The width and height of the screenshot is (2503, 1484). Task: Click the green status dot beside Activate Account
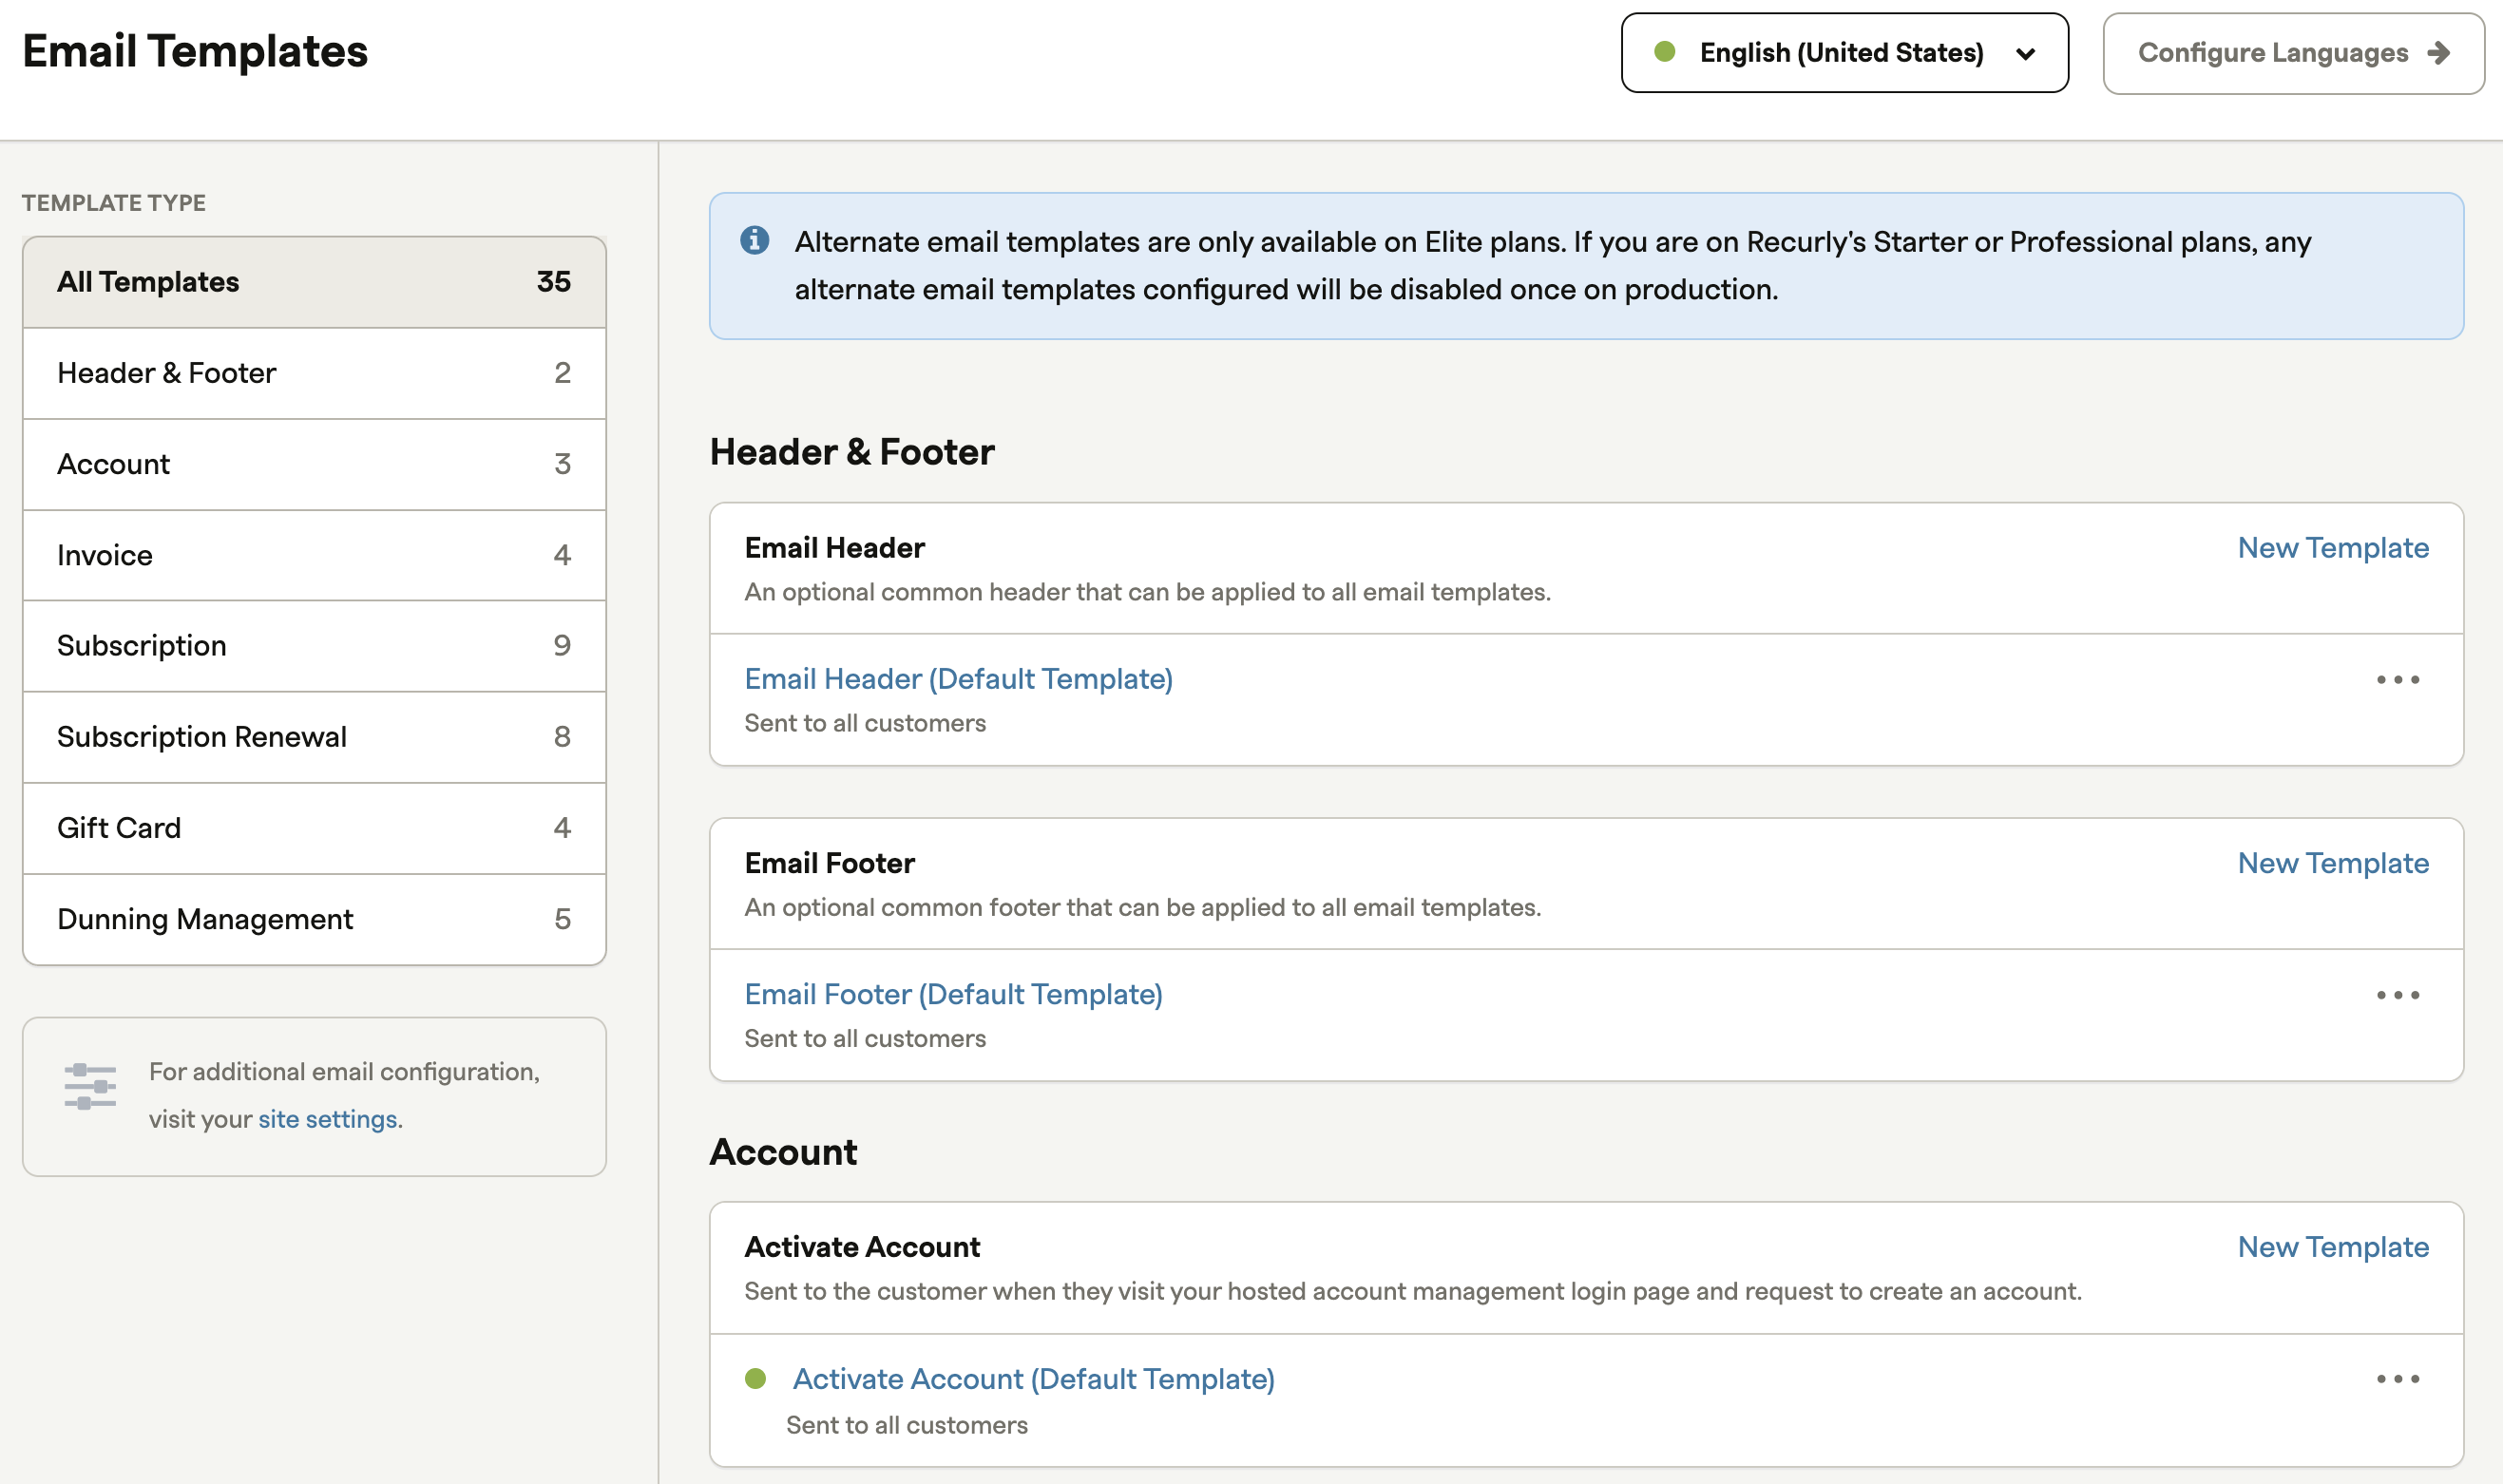click(756, 1379)
